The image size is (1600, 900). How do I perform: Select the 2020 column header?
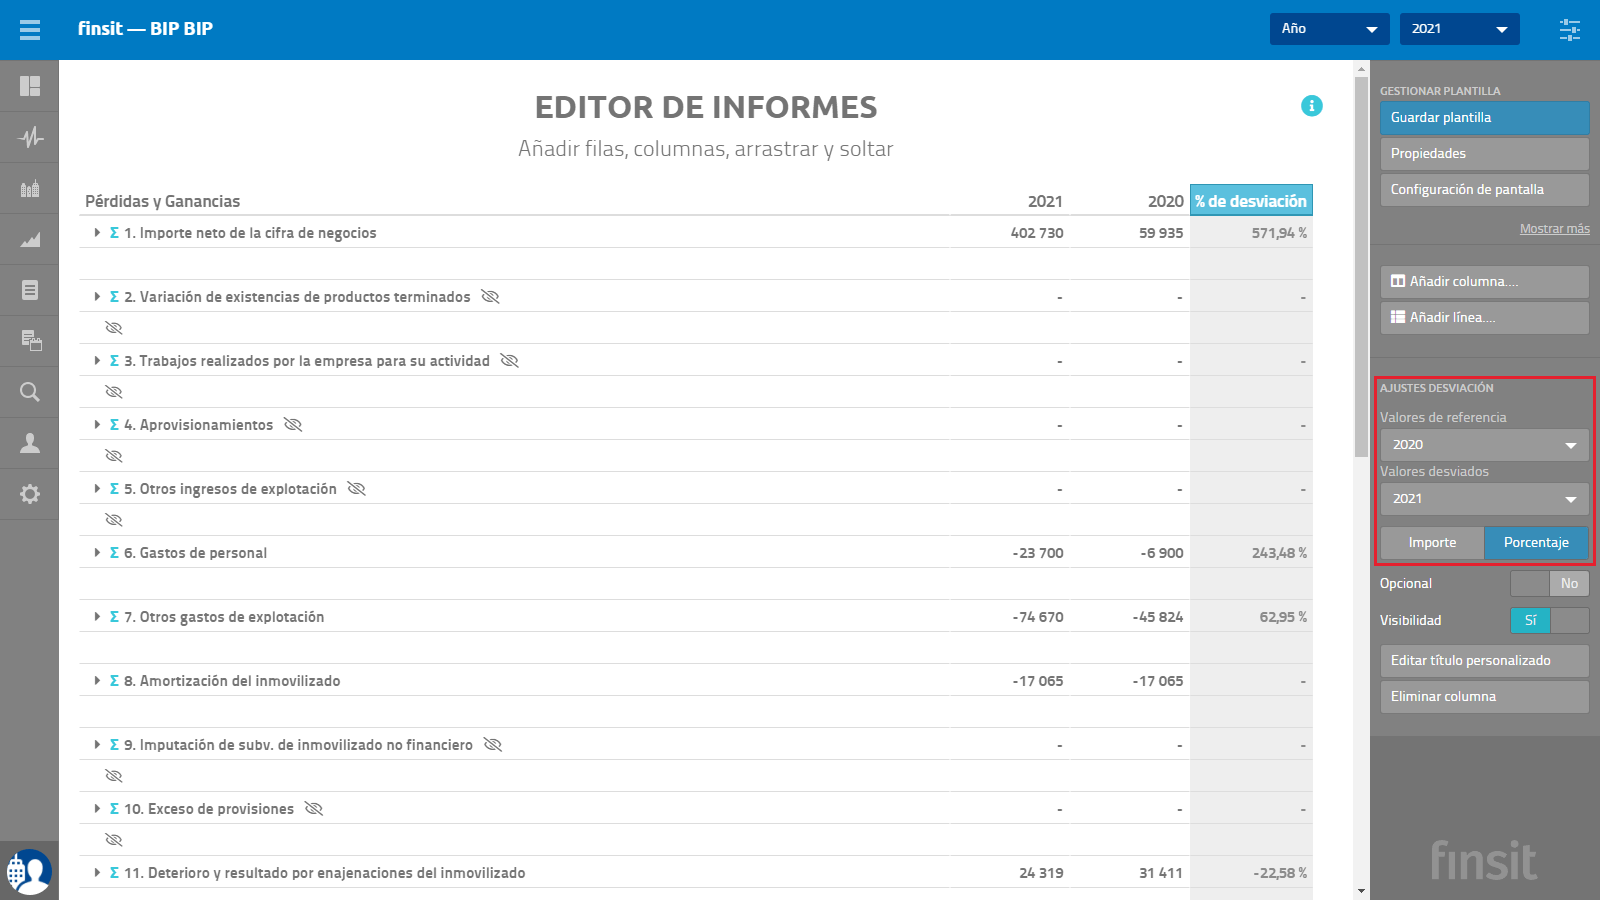coord(1166,201)
